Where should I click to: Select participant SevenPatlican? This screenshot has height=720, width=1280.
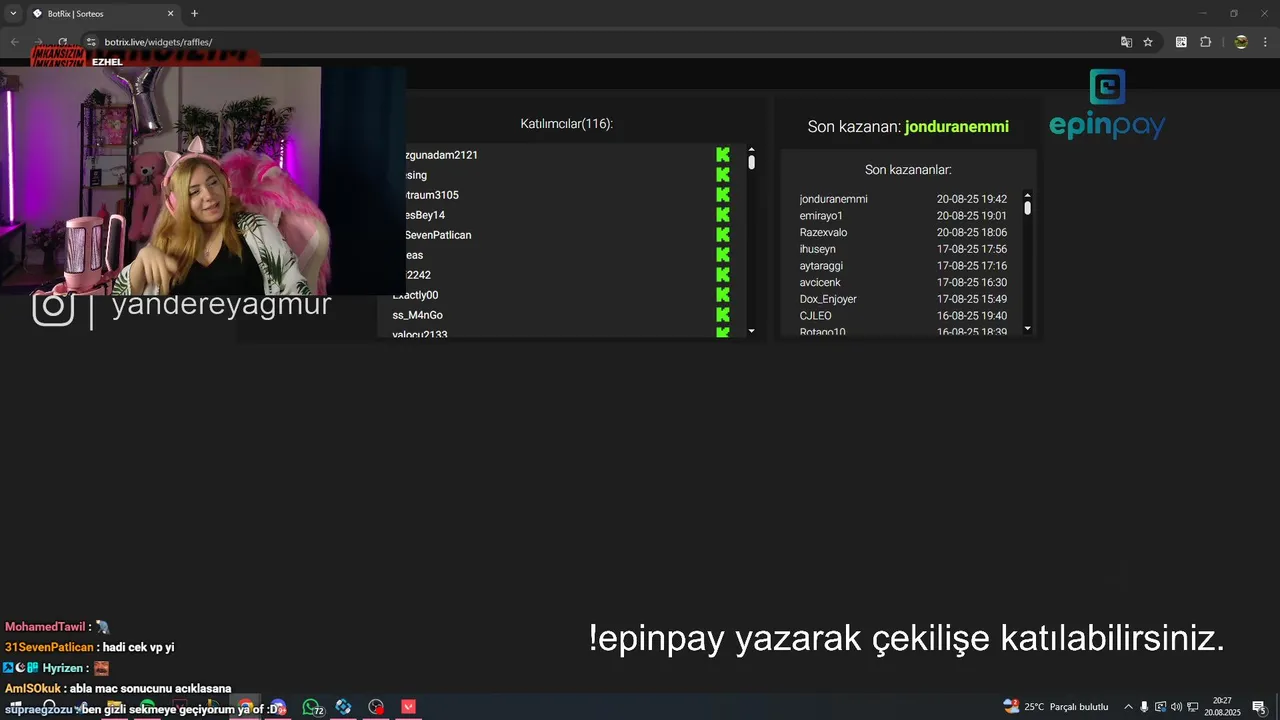(x=438, y=235)
